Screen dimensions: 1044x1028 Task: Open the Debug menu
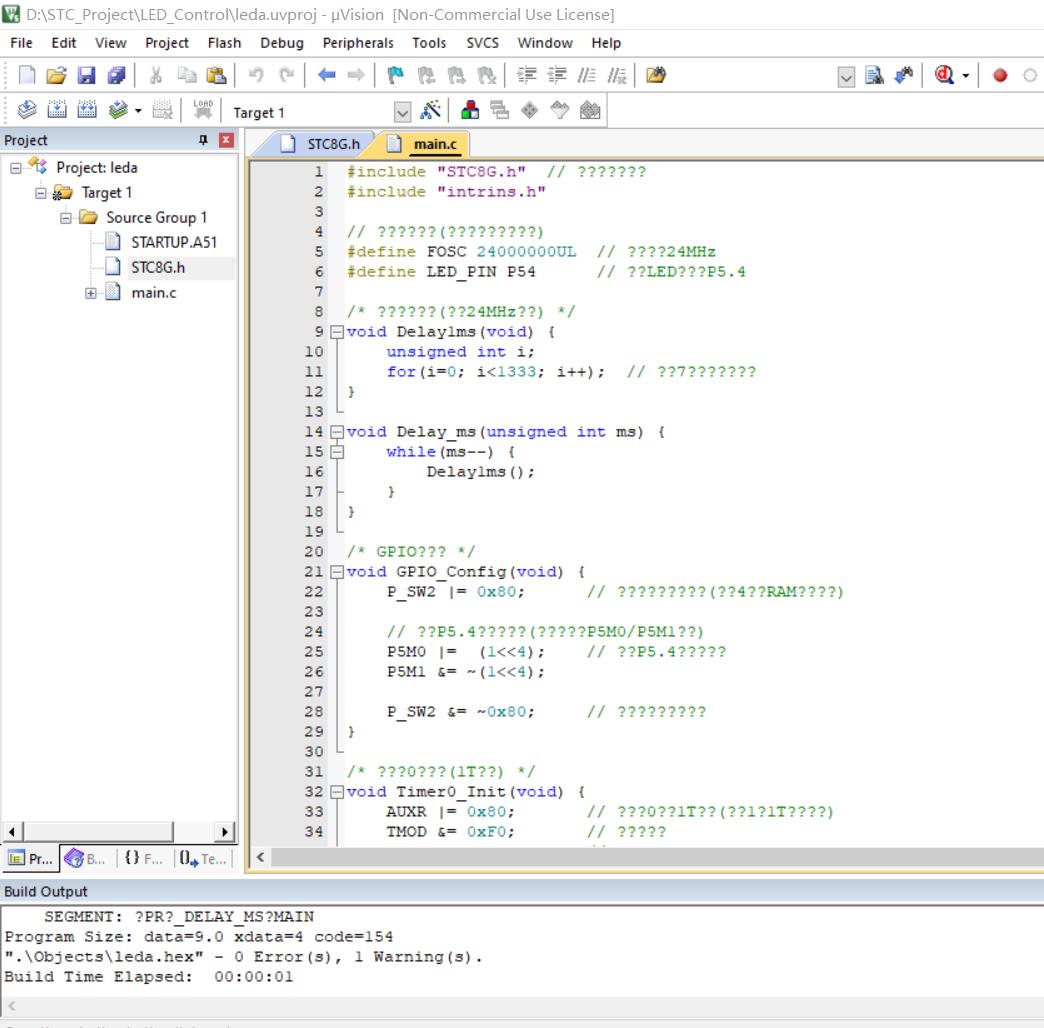click(282, 43)
